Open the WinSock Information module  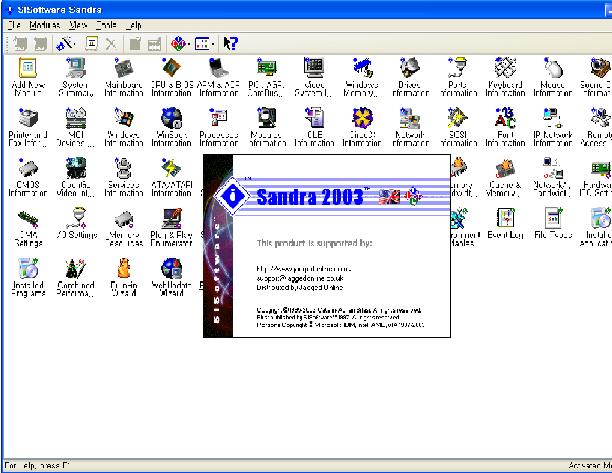[171, 127]
